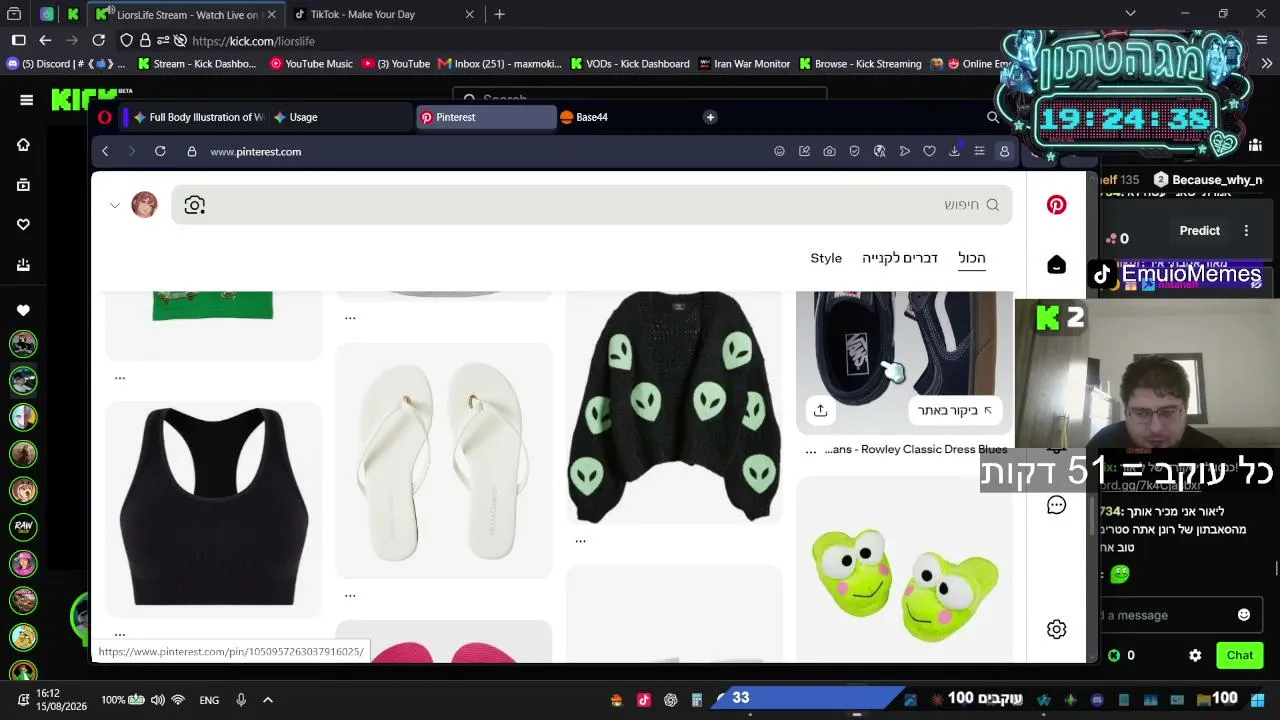The image size is (1280, 720).
Task: Open Pinterest messages chat bubble icon
Action: point(1056,505)
